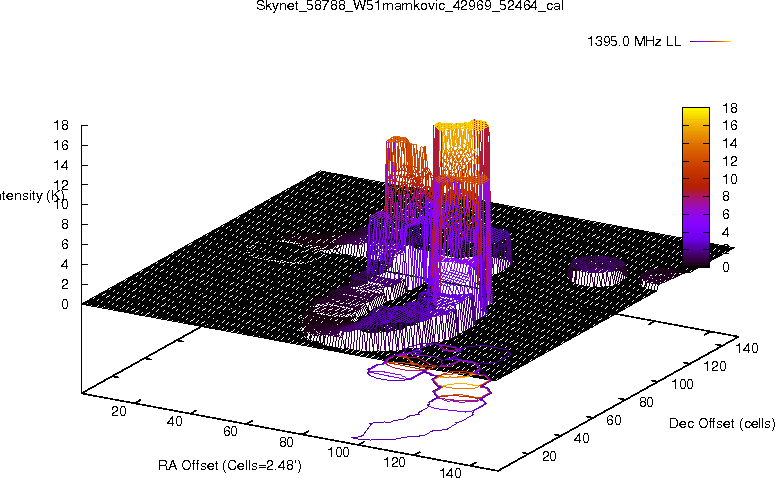The image size is (775, 478).
Task: Click tick 8 on the intensity axis
Action: (x=65, y=224)
